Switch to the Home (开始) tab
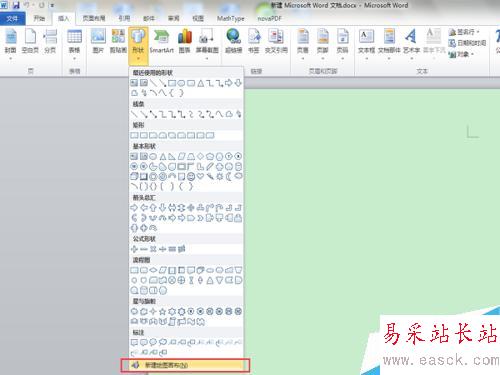The height and width of the screenshot is (375, 500). tap(39, 19)
